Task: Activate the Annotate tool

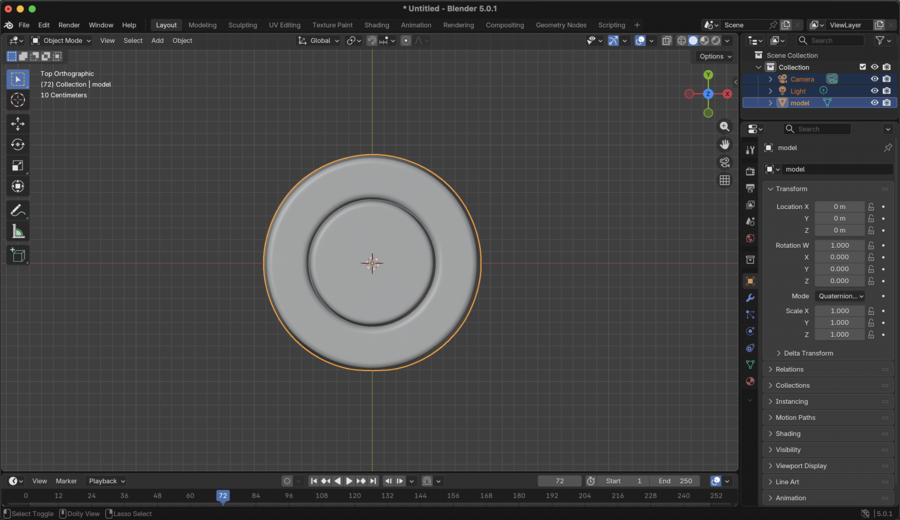Action: 18,211
